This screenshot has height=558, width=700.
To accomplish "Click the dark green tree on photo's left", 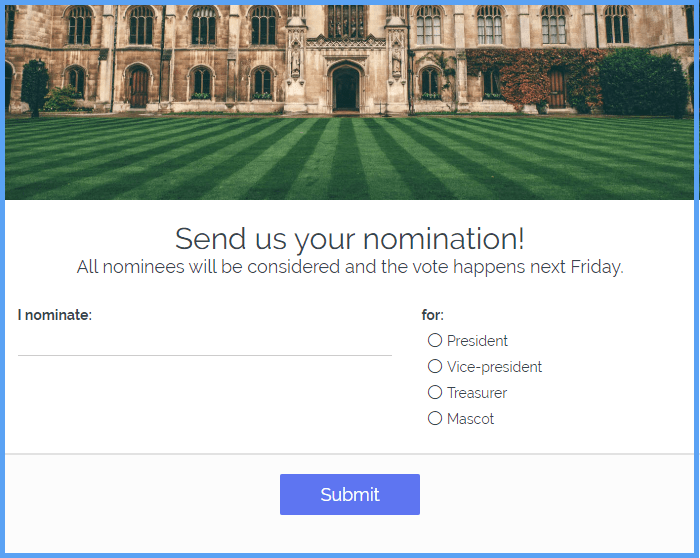I will pyautogui.click(x=35, y=85).
